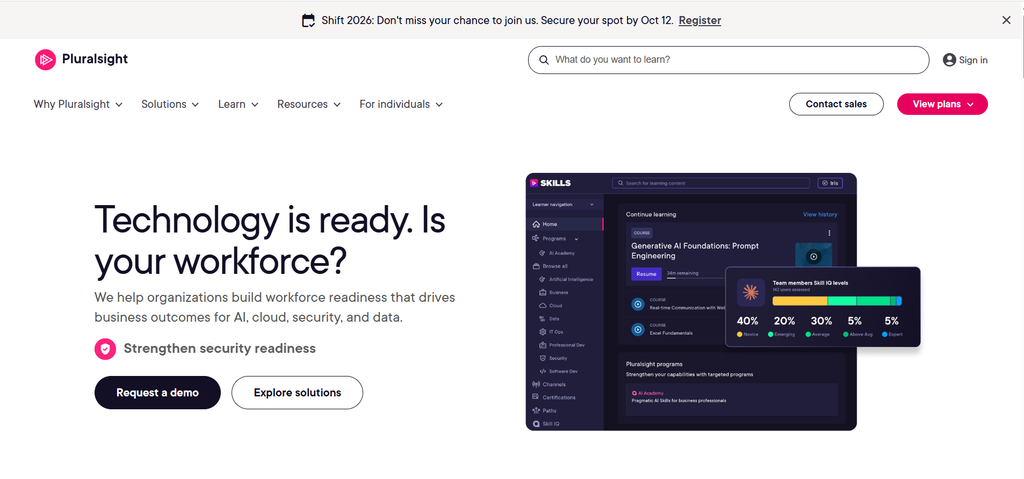Open the View history link in preview
Screen dimensions: 1024x479
[820, 214]
